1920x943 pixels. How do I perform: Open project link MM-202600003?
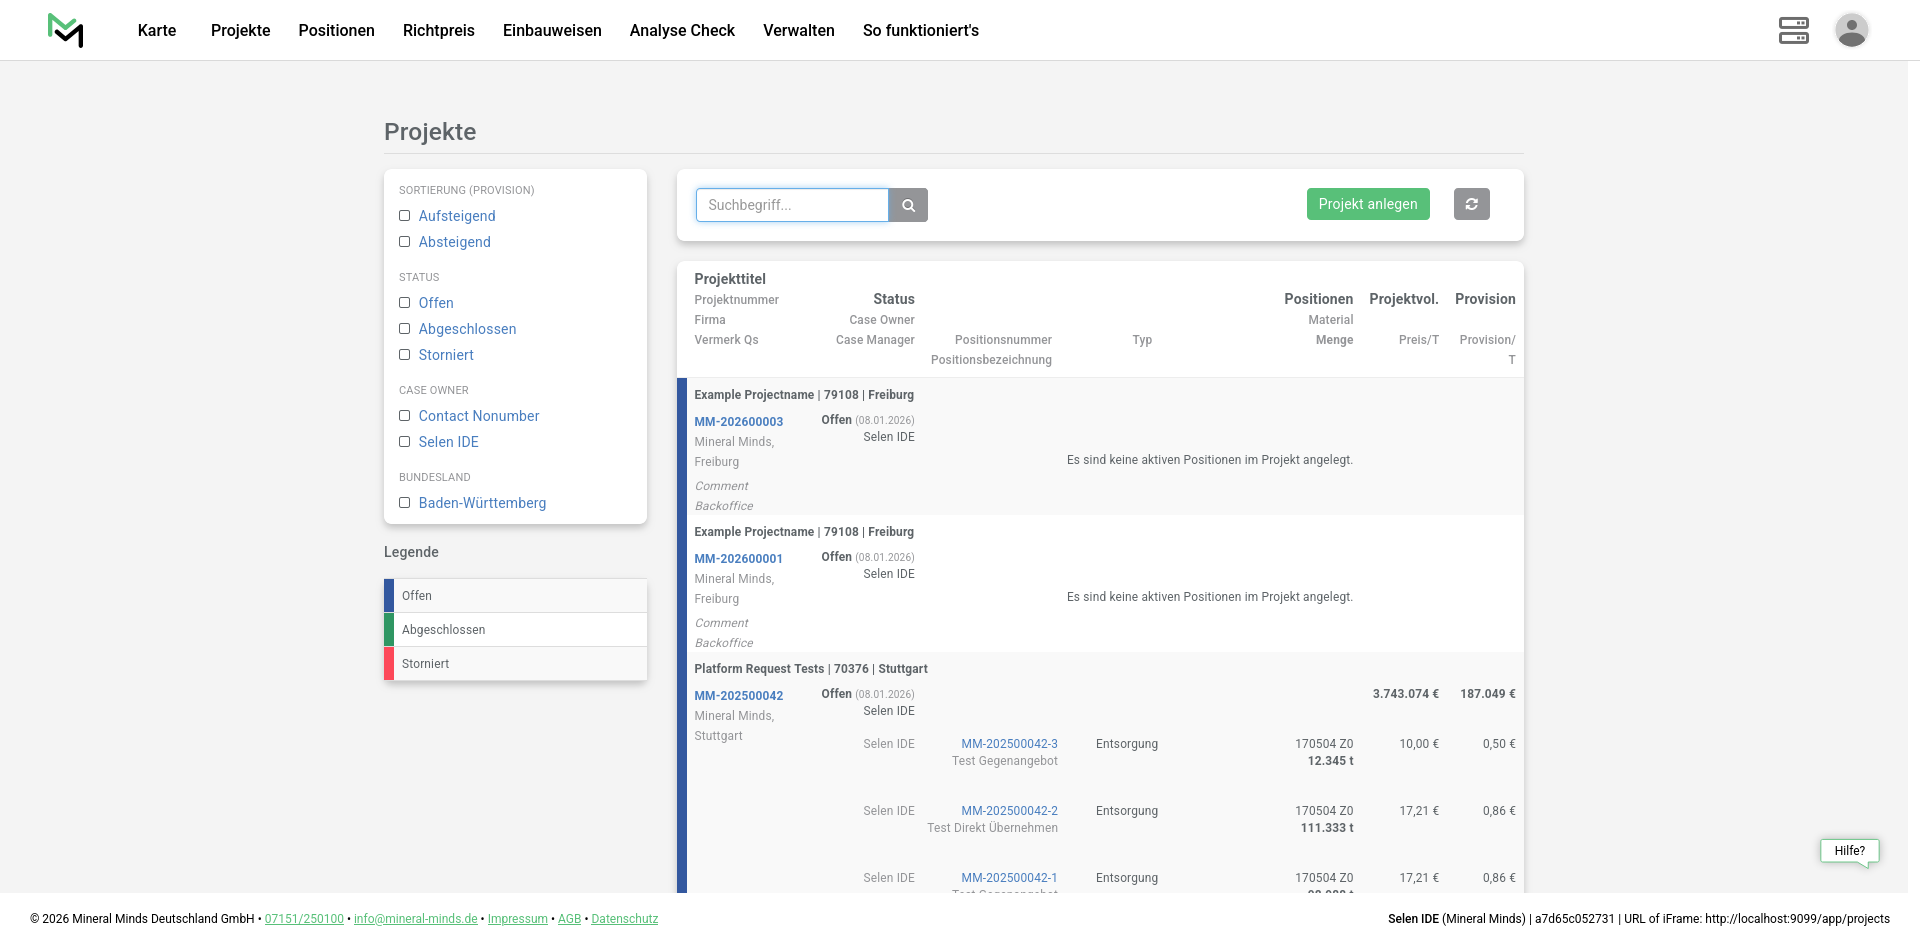pyautogui.click(x=738, y=422)
